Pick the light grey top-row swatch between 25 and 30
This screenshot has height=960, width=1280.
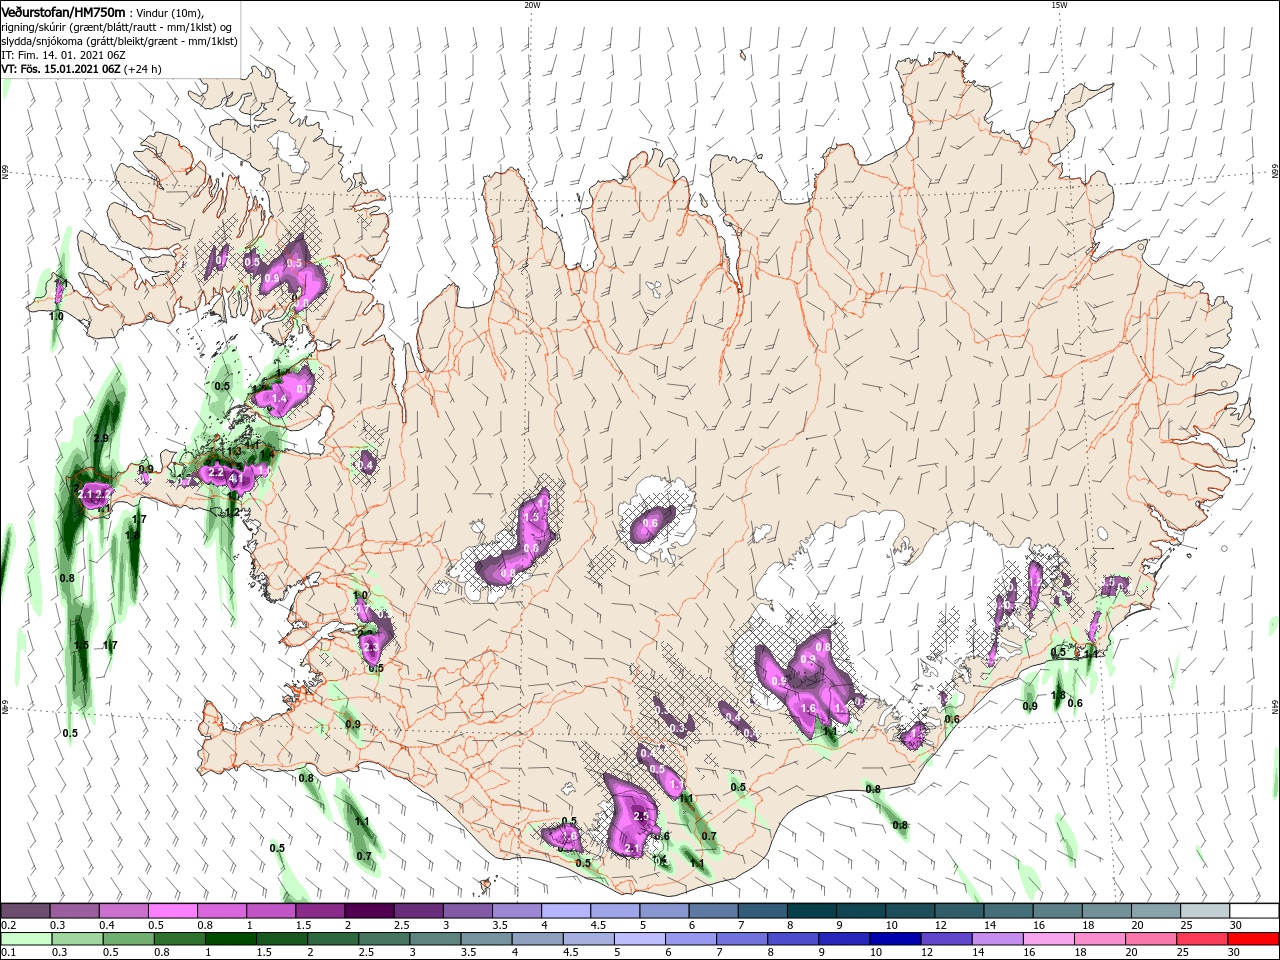[1205, 911]
